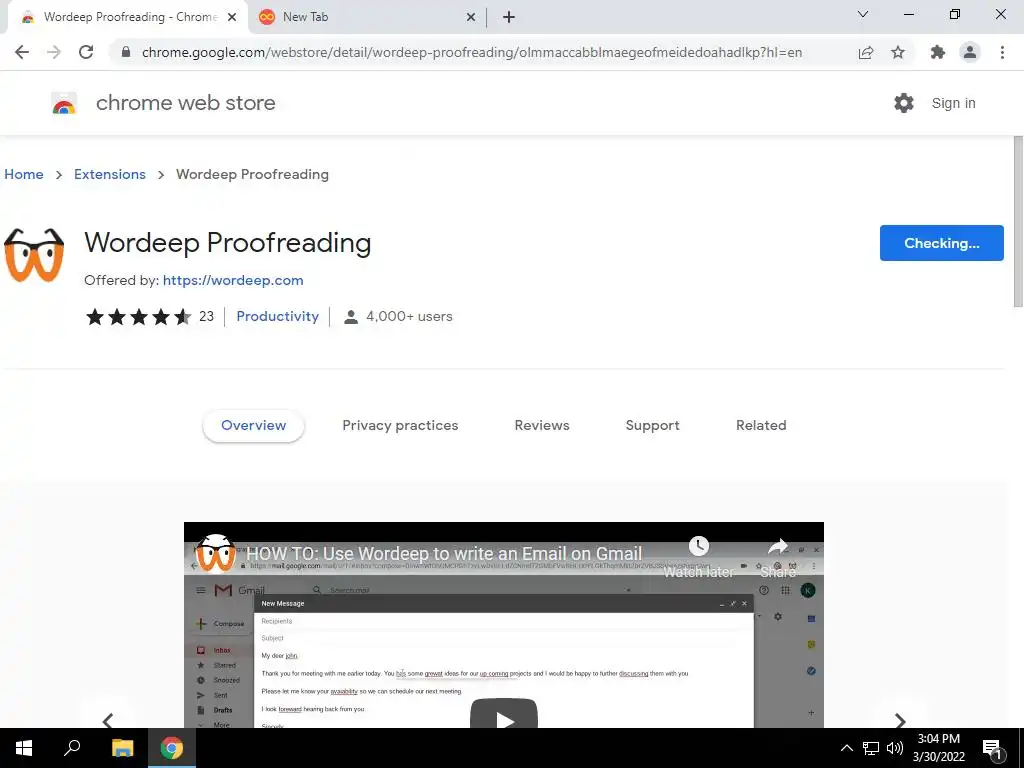Click the Wordeep Proofreading heading
1024x768 pixels.
point(227,243)
